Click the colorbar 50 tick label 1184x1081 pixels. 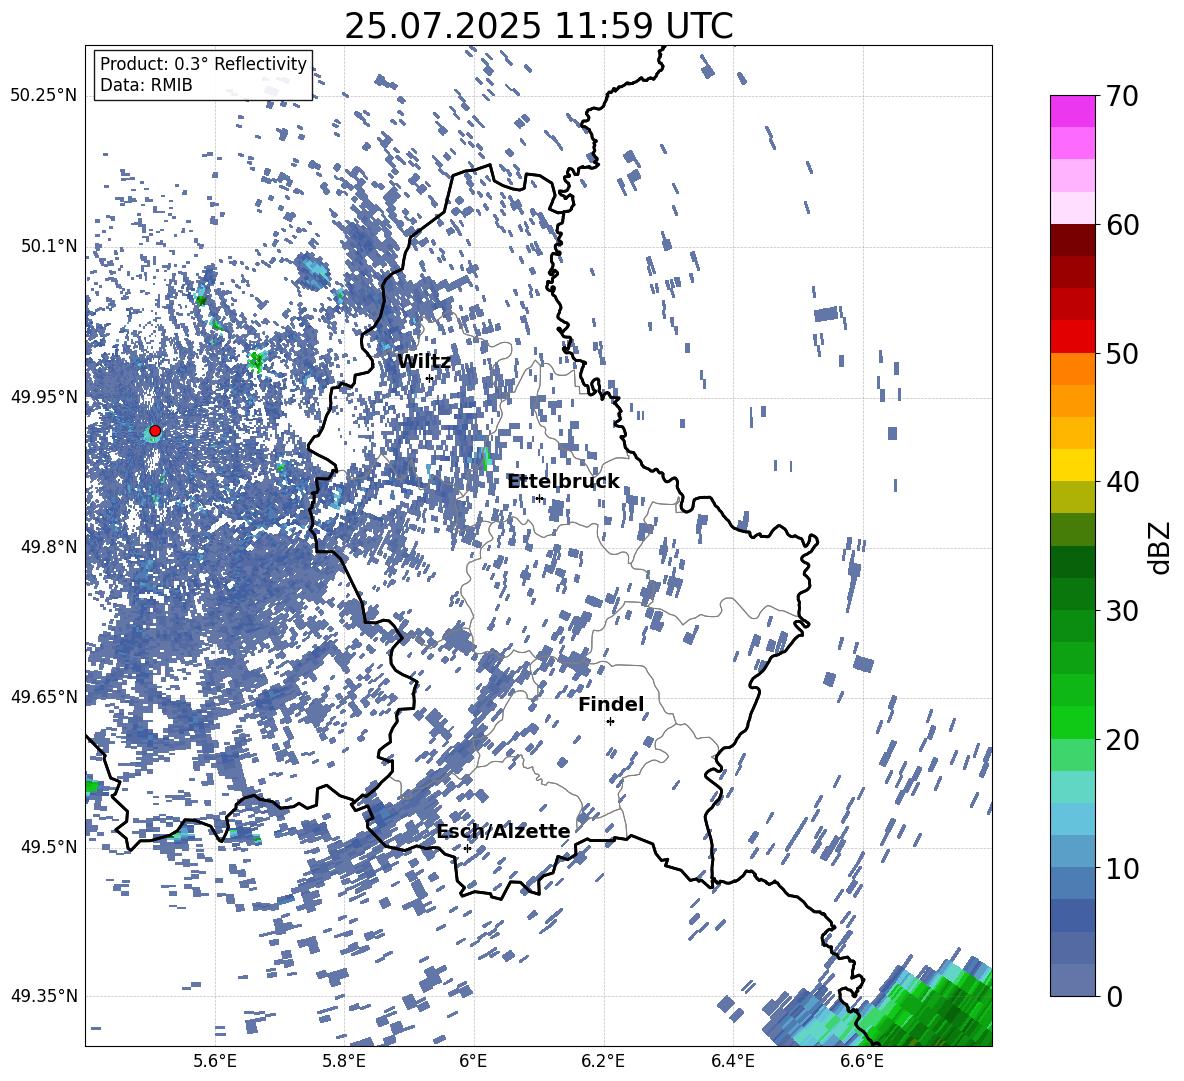tap(1121, 353)
